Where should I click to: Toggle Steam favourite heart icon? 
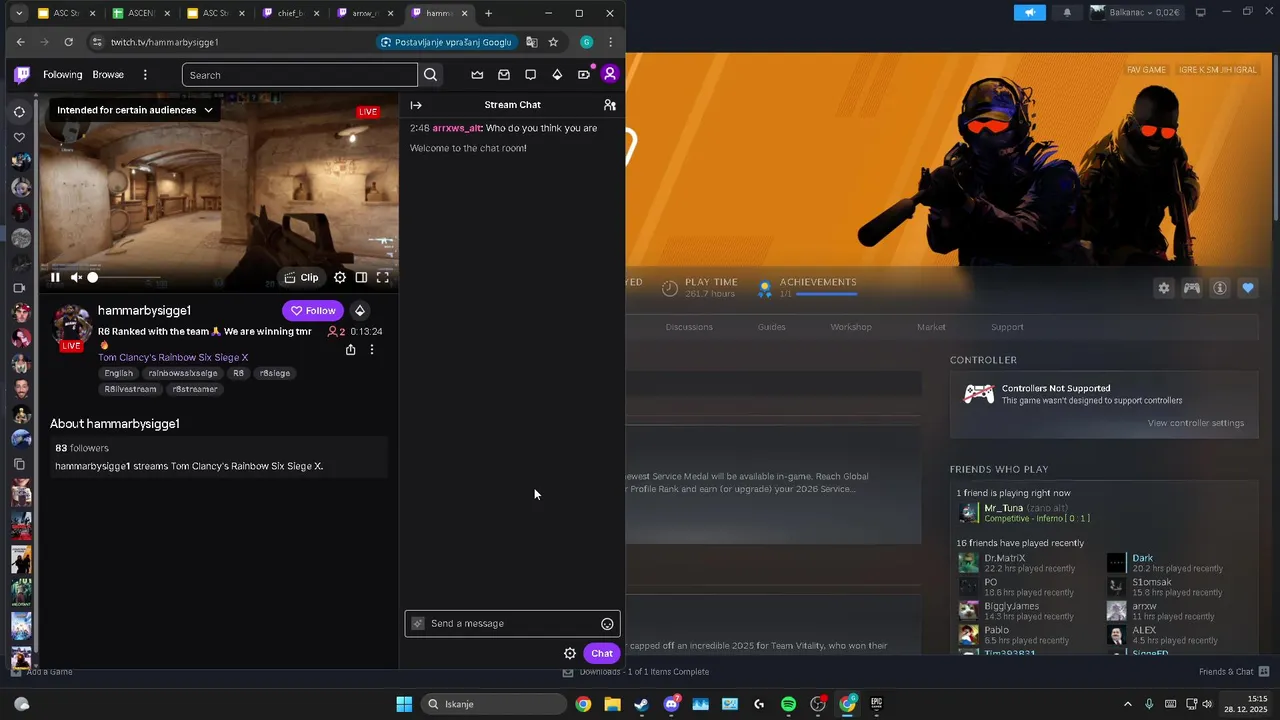1248,288
